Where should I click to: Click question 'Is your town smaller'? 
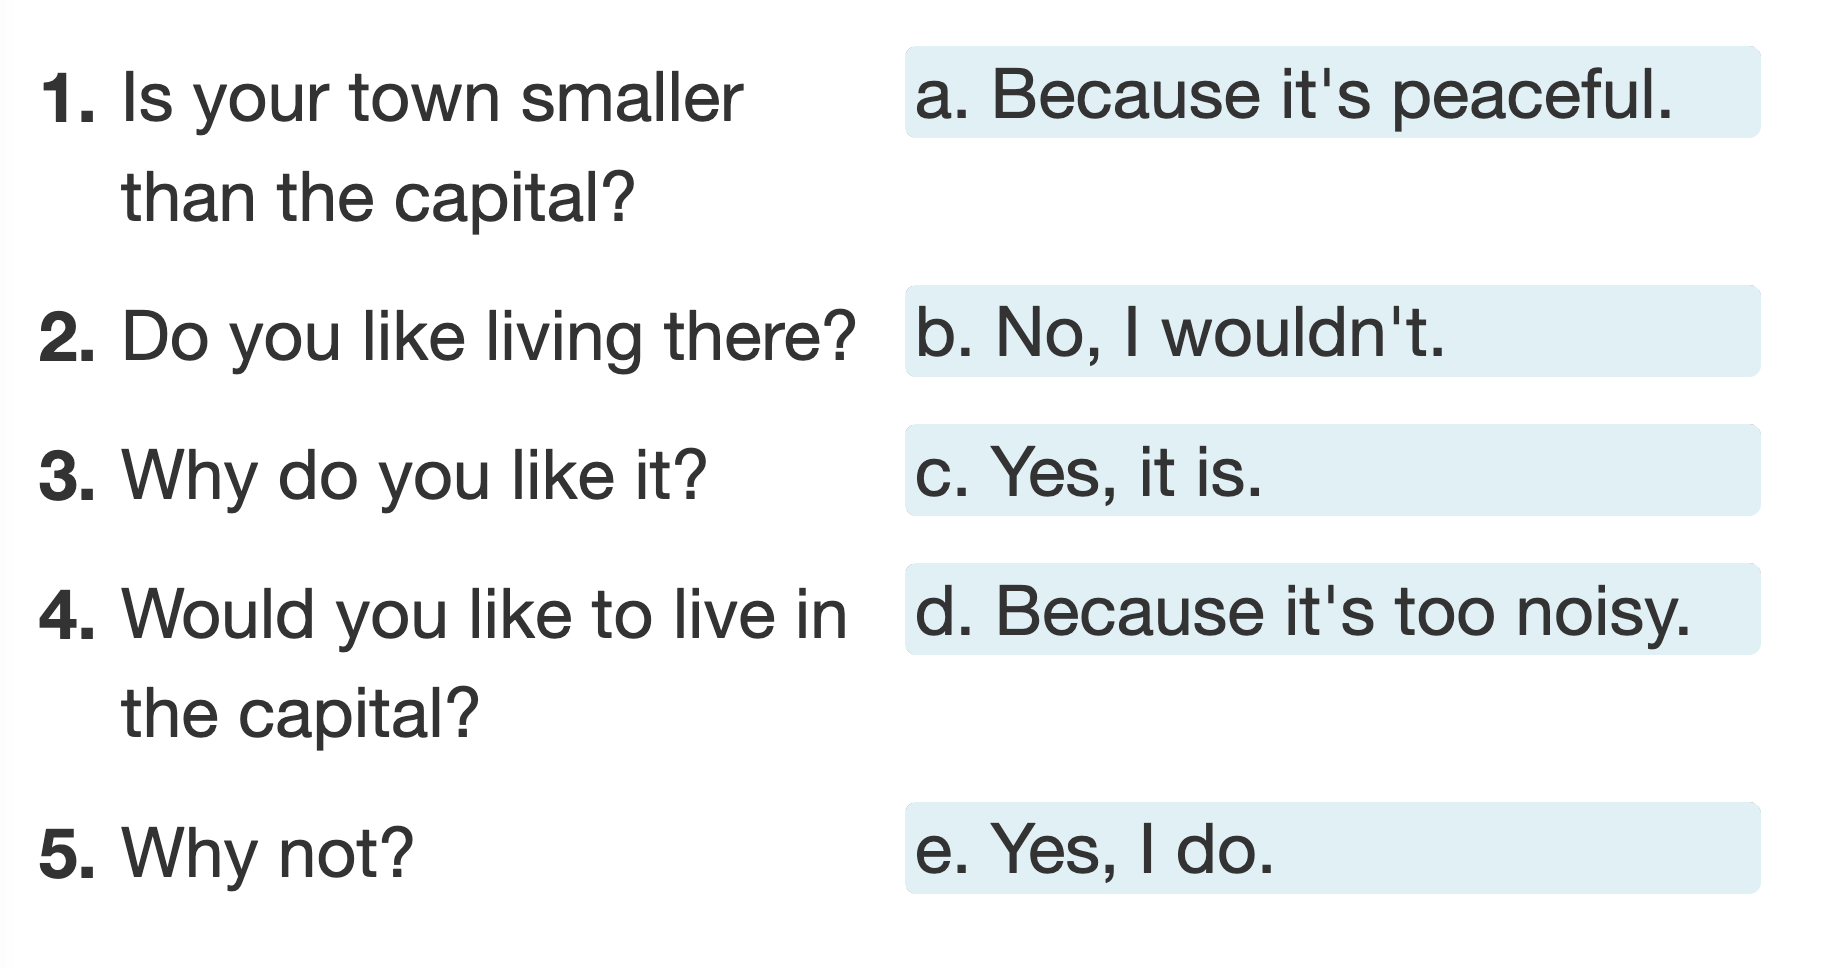[432, 99]
